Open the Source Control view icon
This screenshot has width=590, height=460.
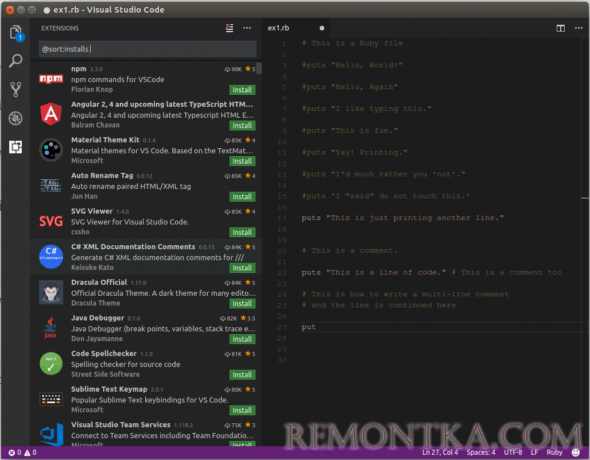point(15,89)
